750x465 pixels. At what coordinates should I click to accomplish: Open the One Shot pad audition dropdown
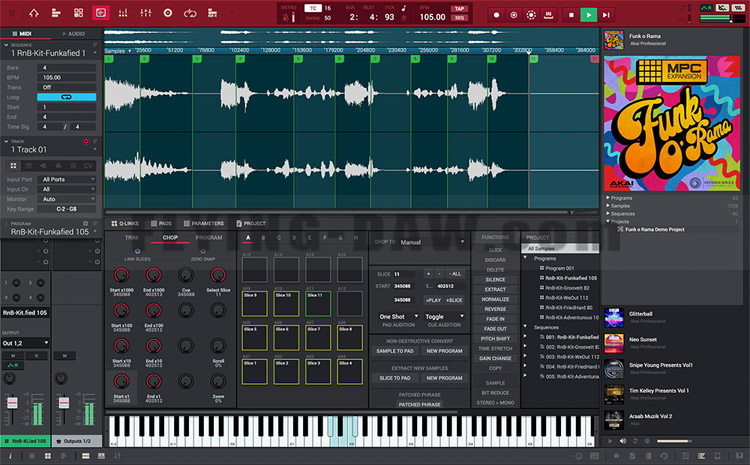(x=398, y=317)
